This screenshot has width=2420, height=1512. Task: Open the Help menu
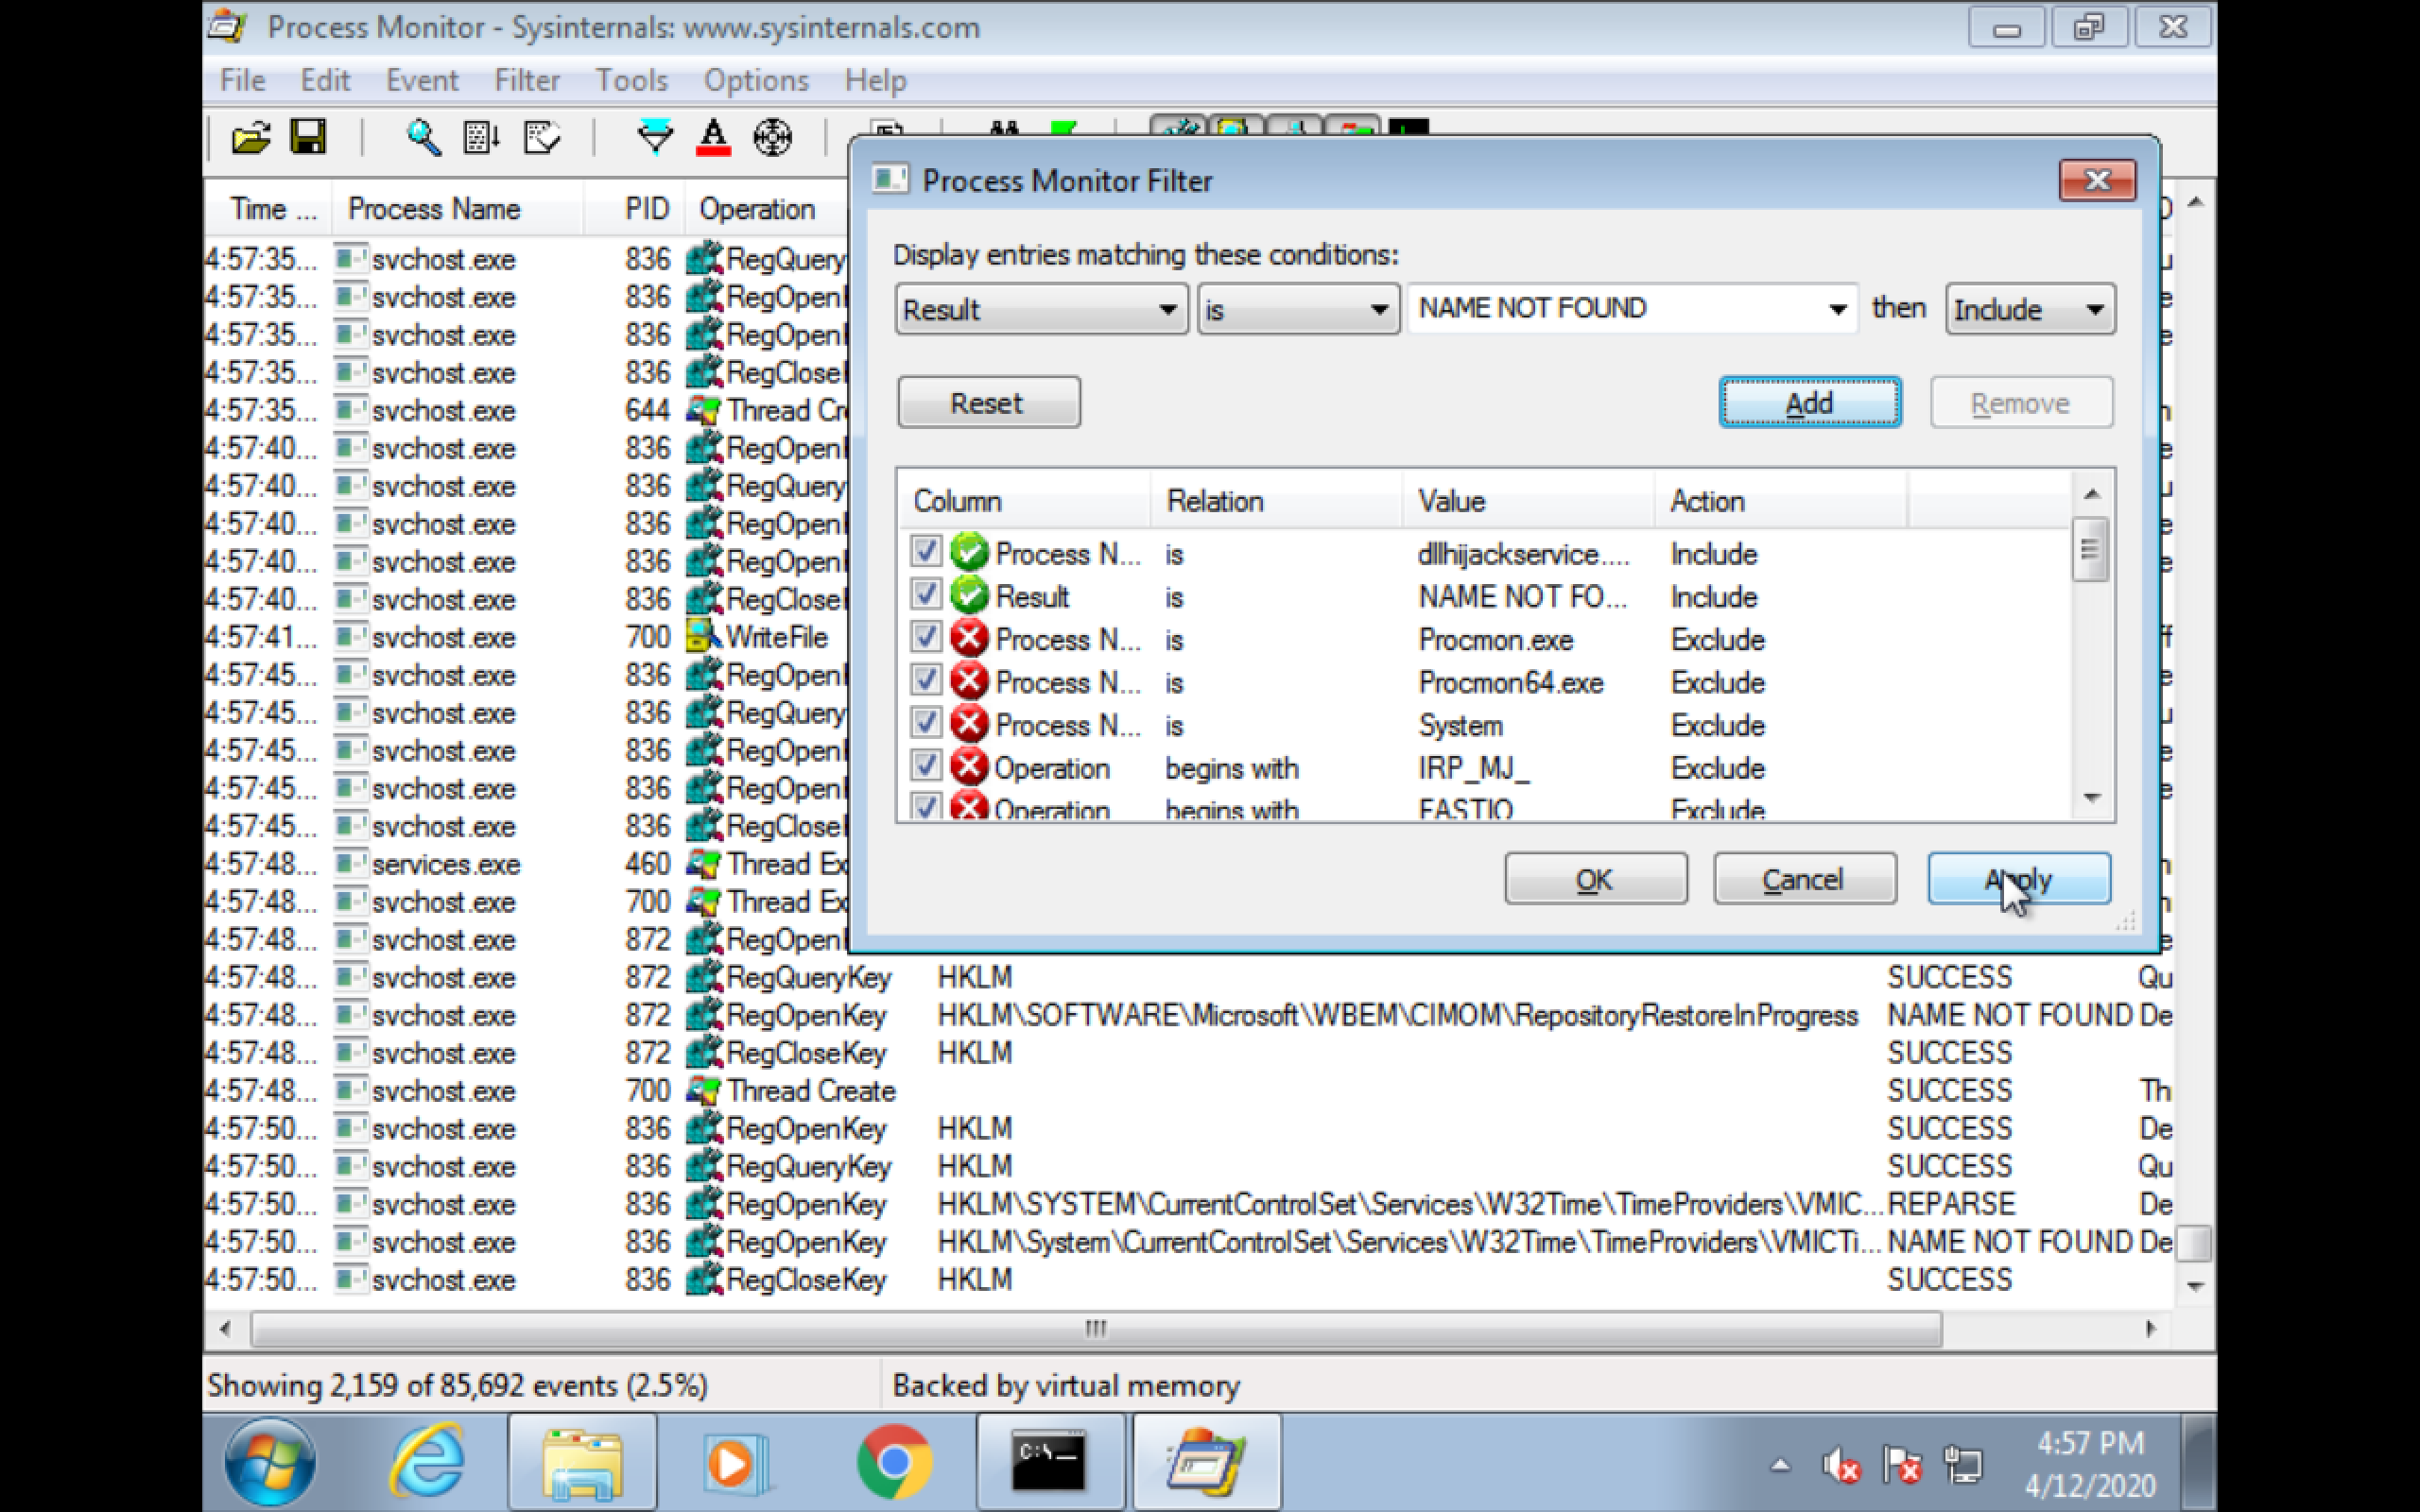pyautogui.click(x=875, y=80)
